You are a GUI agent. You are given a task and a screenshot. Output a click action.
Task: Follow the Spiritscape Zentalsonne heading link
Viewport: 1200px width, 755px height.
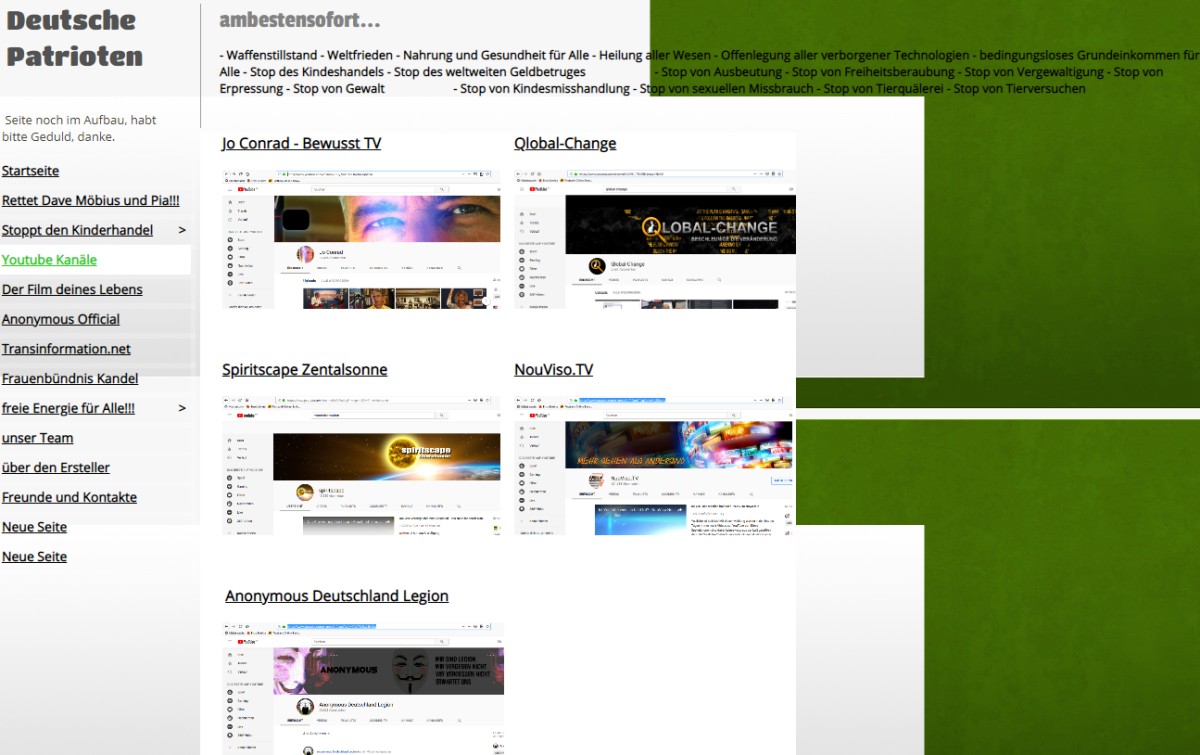tap(304, 370)
